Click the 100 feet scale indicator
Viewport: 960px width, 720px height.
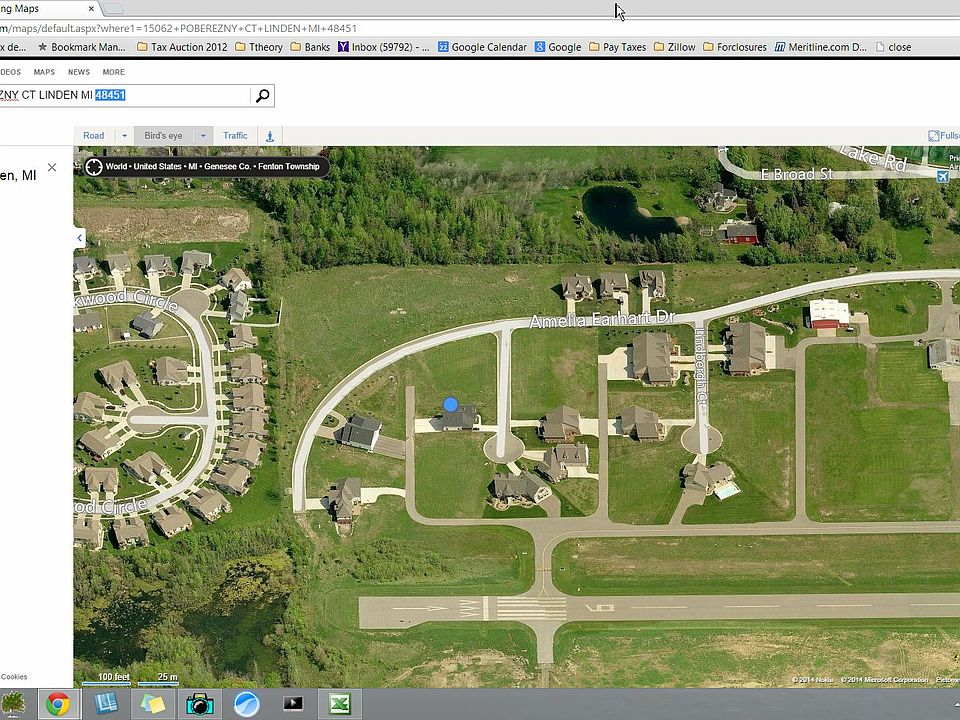point(113,677)
